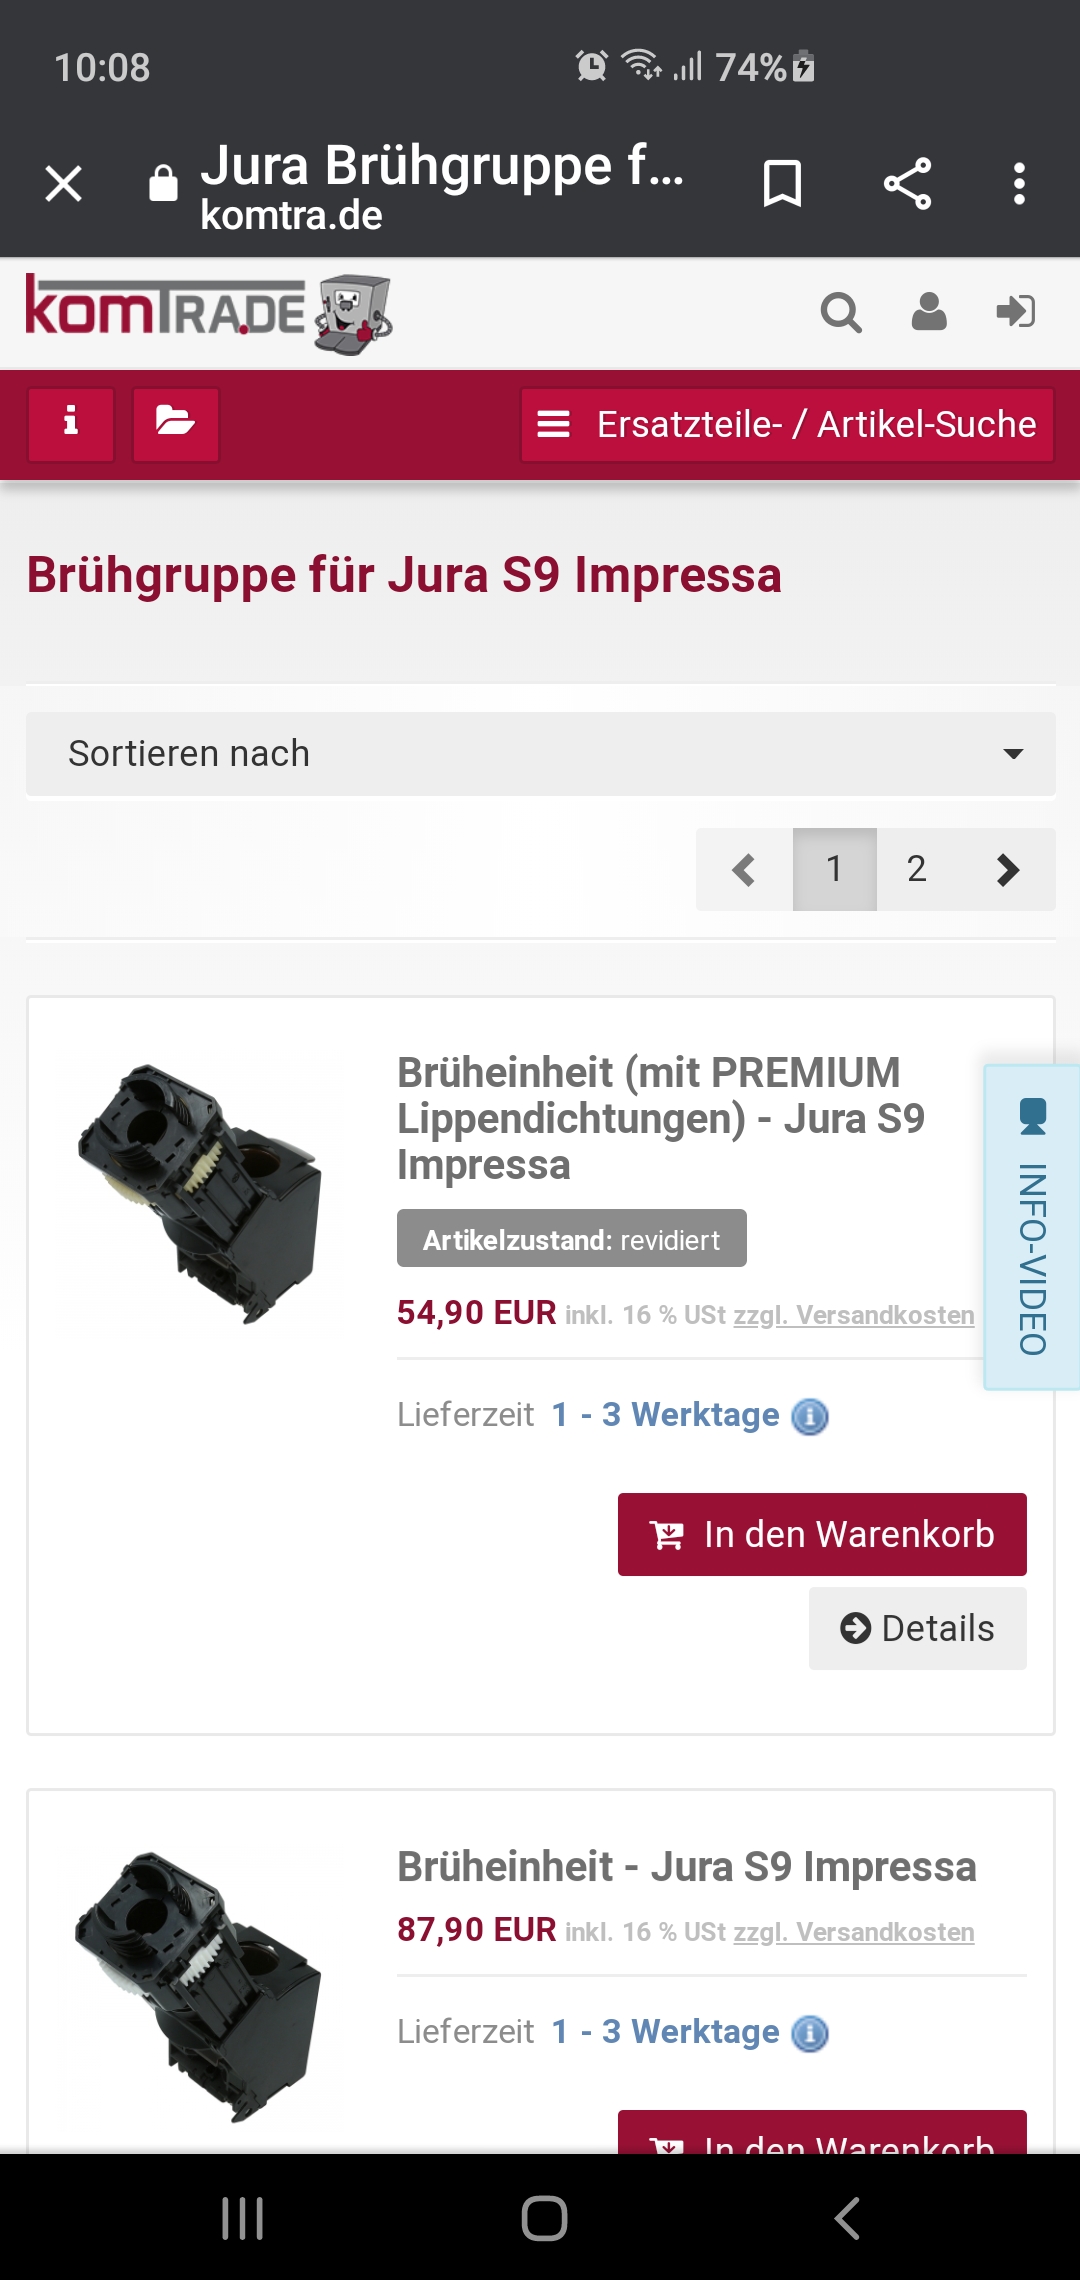The image size is (1080, 2280).
Task: Open the folder categories button
Action: 176,424
